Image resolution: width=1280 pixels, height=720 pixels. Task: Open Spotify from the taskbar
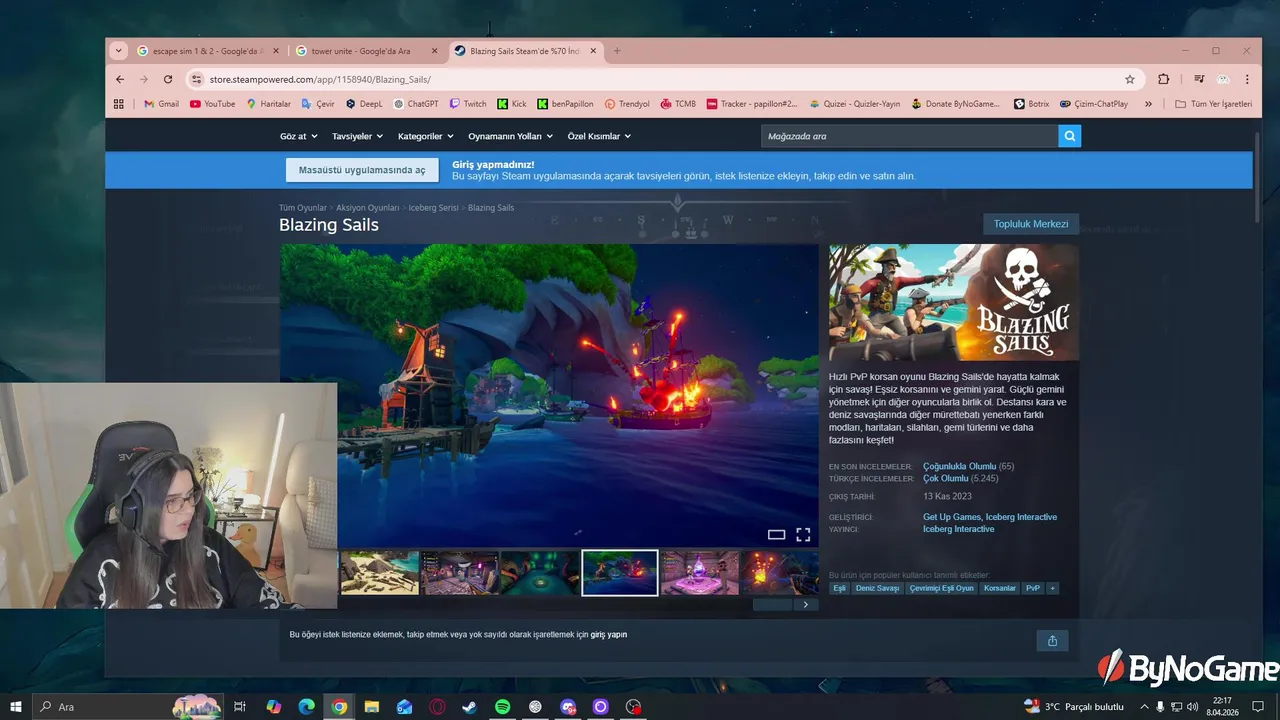click(502, 707)
